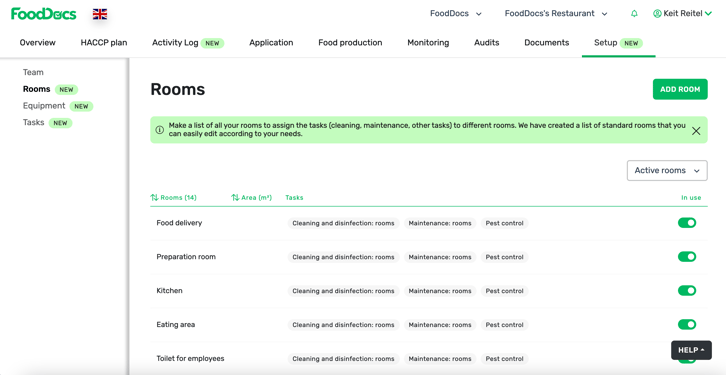Click Kitchen's Pest control tag
Screen dimensions: 726x375
click(x=504, y=291)
